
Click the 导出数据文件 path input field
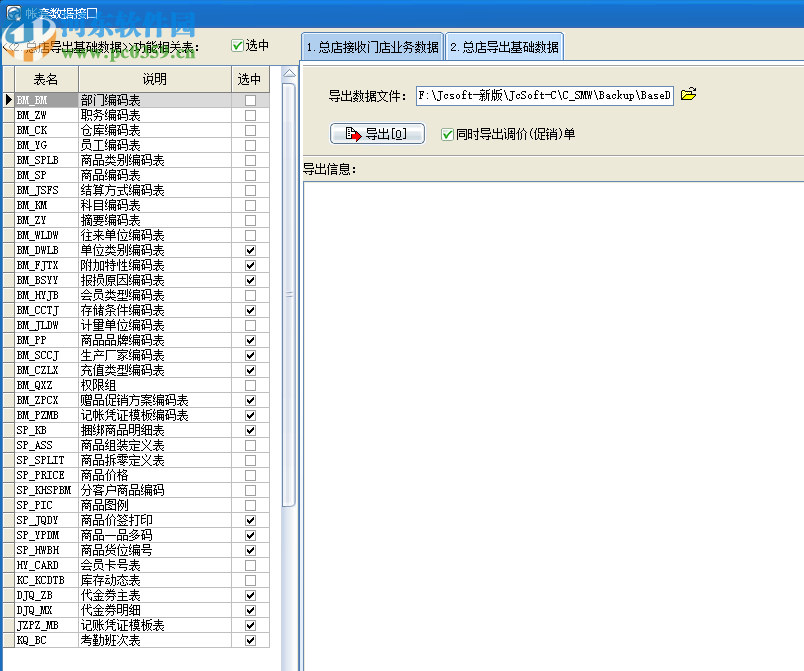pyautogui.click(x=545, y=95)
